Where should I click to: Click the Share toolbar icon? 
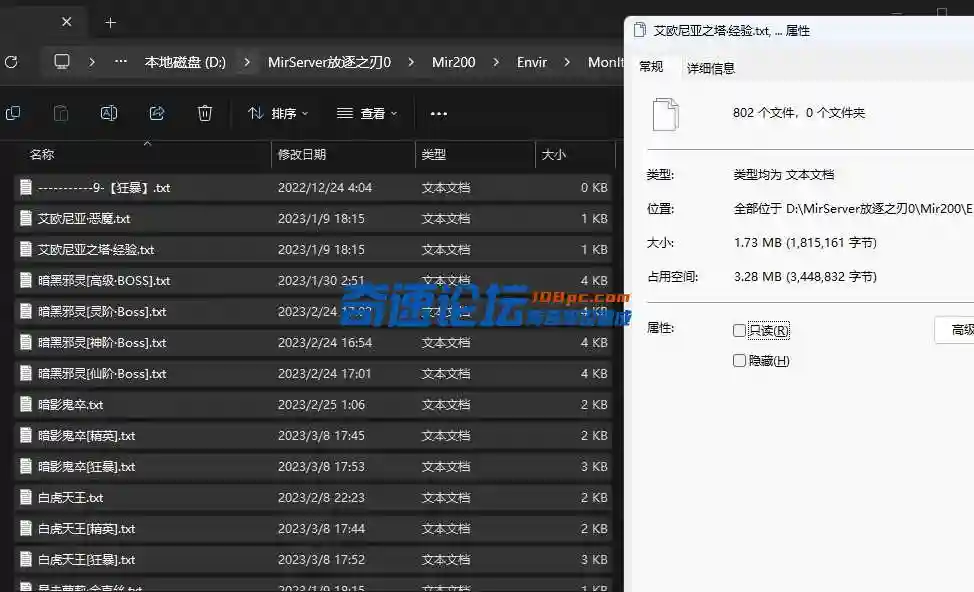157,113
